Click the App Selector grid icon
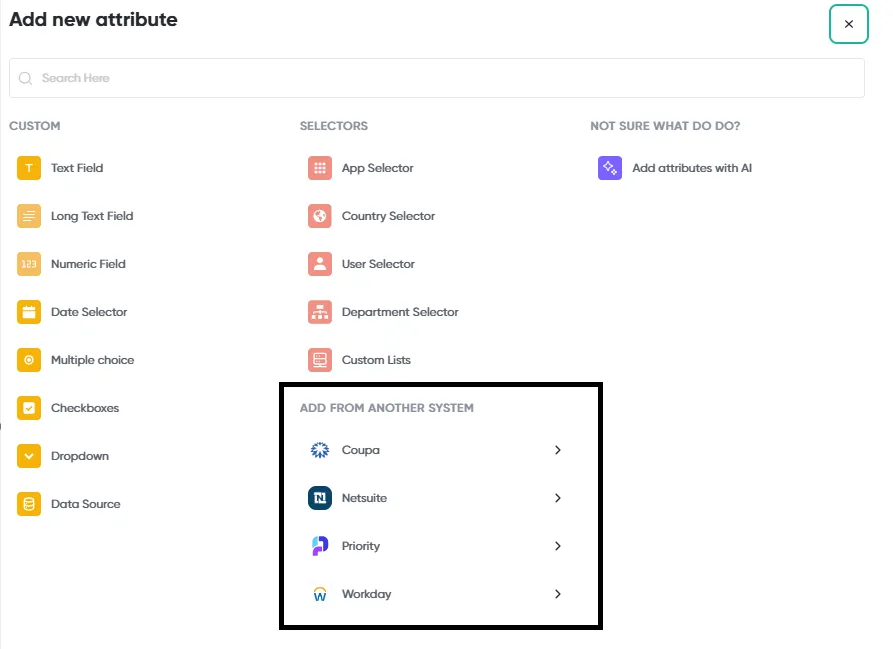This screenshot has height=649, width=893. point(319,168)
